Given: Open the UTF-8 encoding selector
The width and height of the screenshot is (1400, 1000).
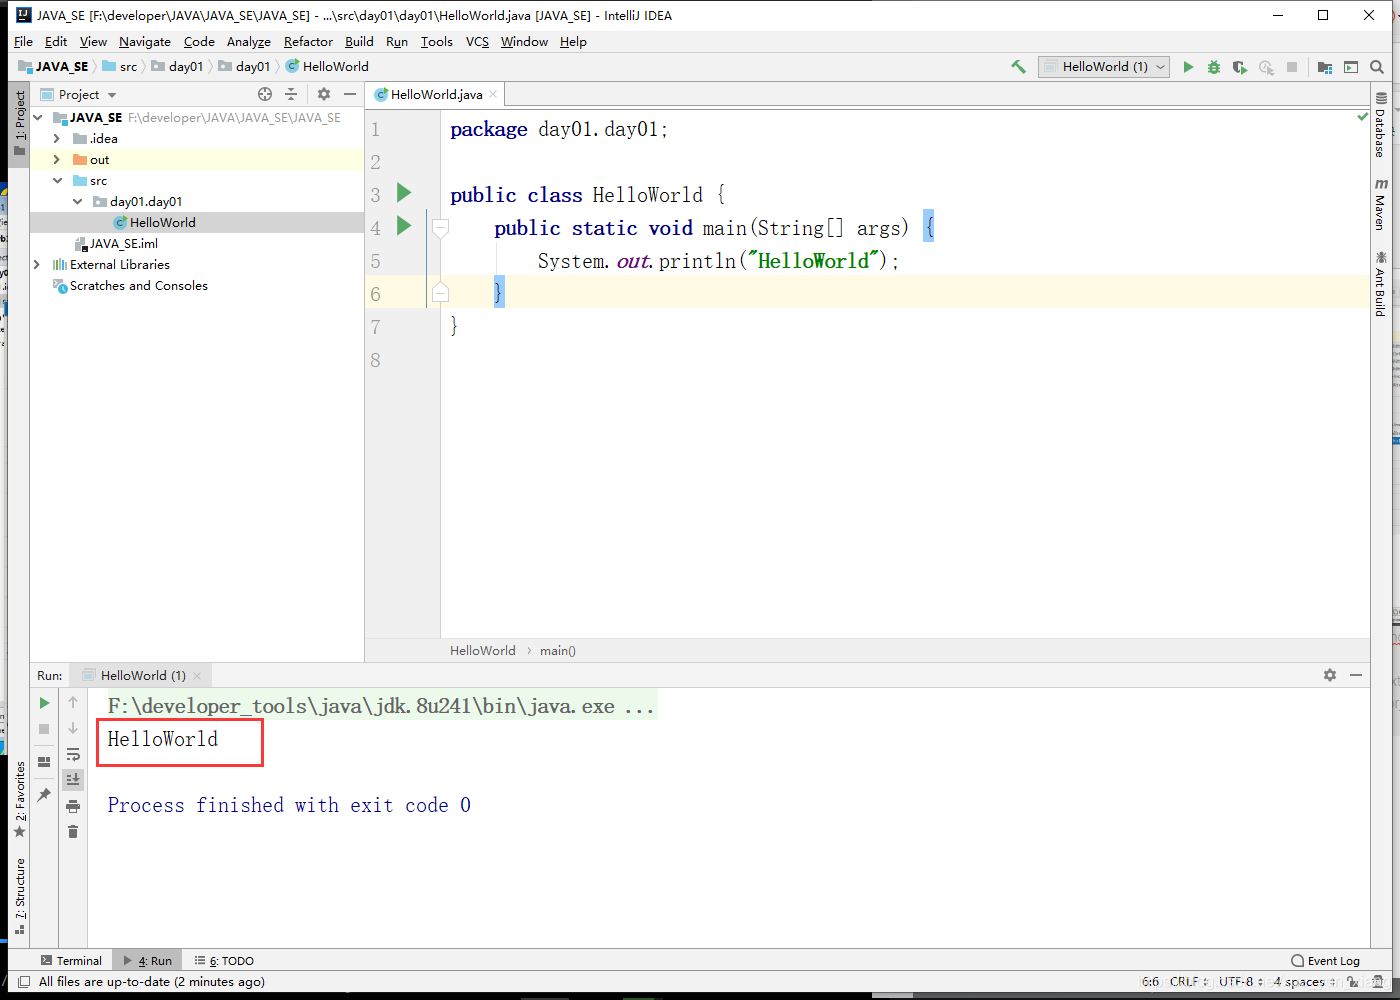Looking at the screenshot, I should click(1240, 982).
